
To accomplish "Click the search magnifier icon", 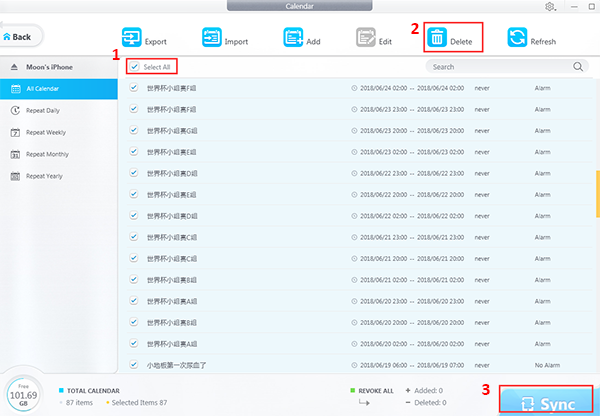I will (578, 67).
